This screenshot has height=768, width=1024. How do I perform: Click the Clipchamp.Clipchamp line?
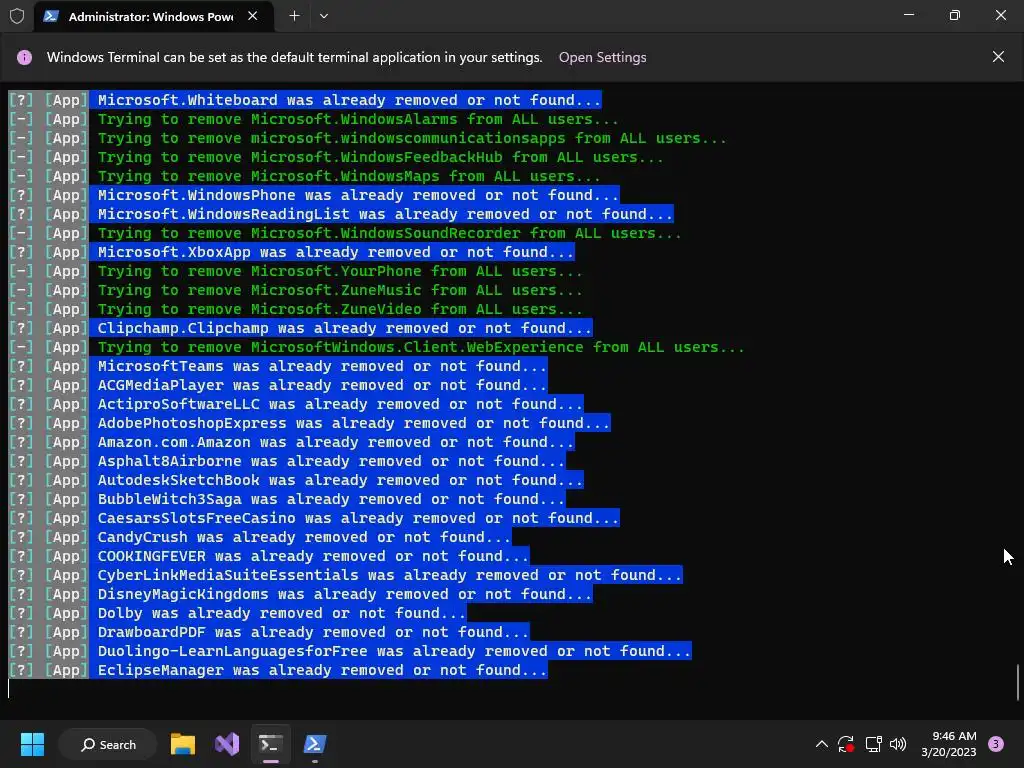300,328
